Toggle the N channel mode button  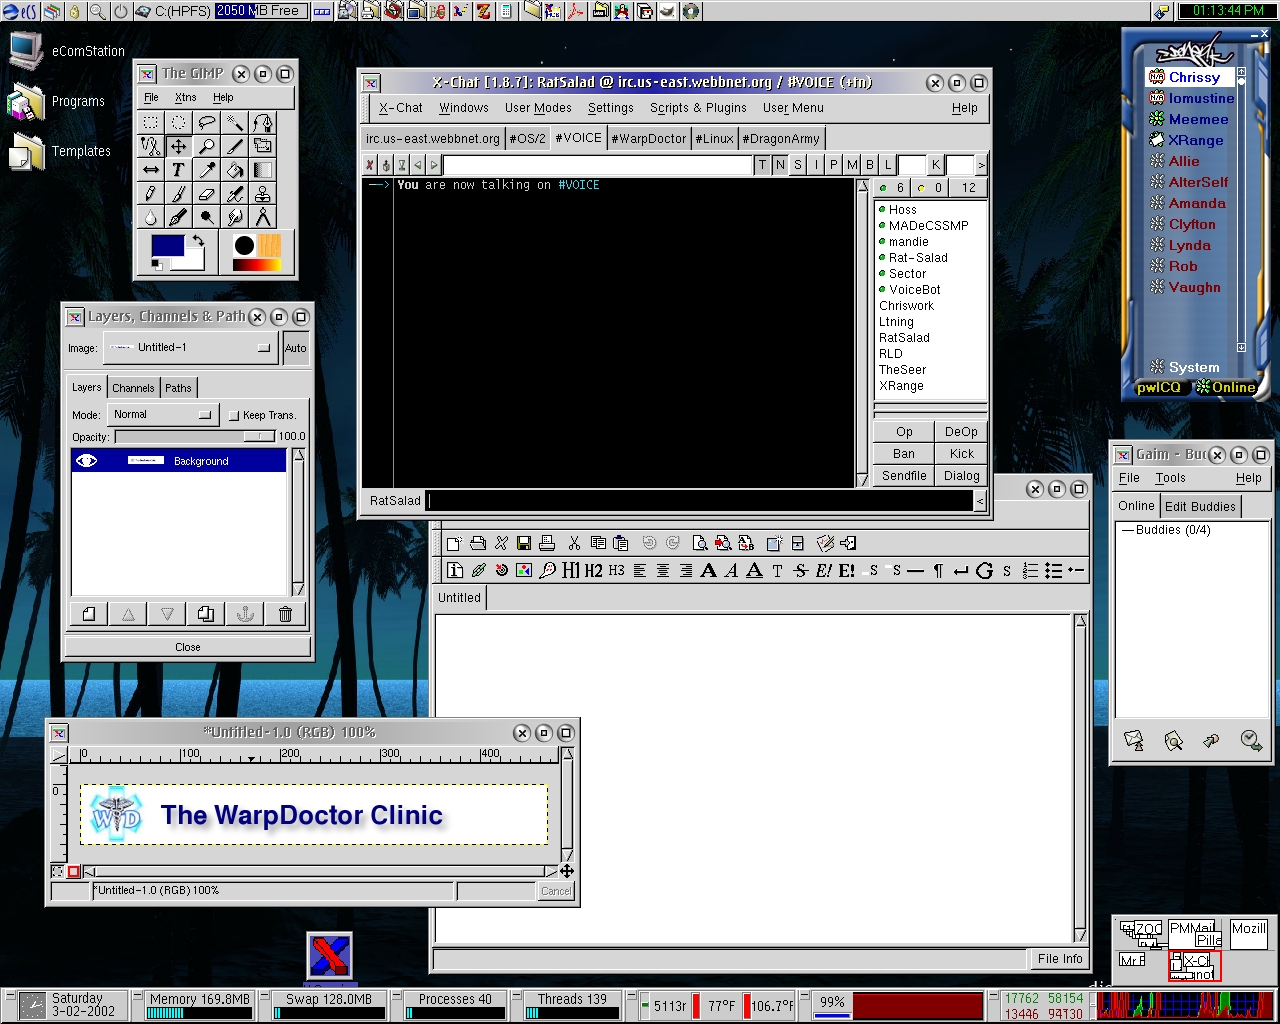pos(780,165)
